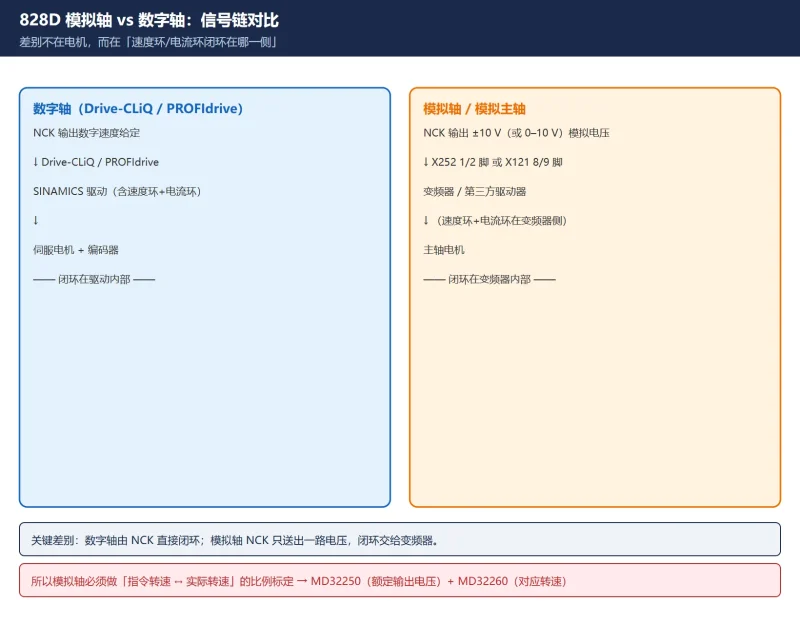Click the line '闭环在驱动内部'
The height and width of the screenshot is (624, 800).
[x=94, y=279]
